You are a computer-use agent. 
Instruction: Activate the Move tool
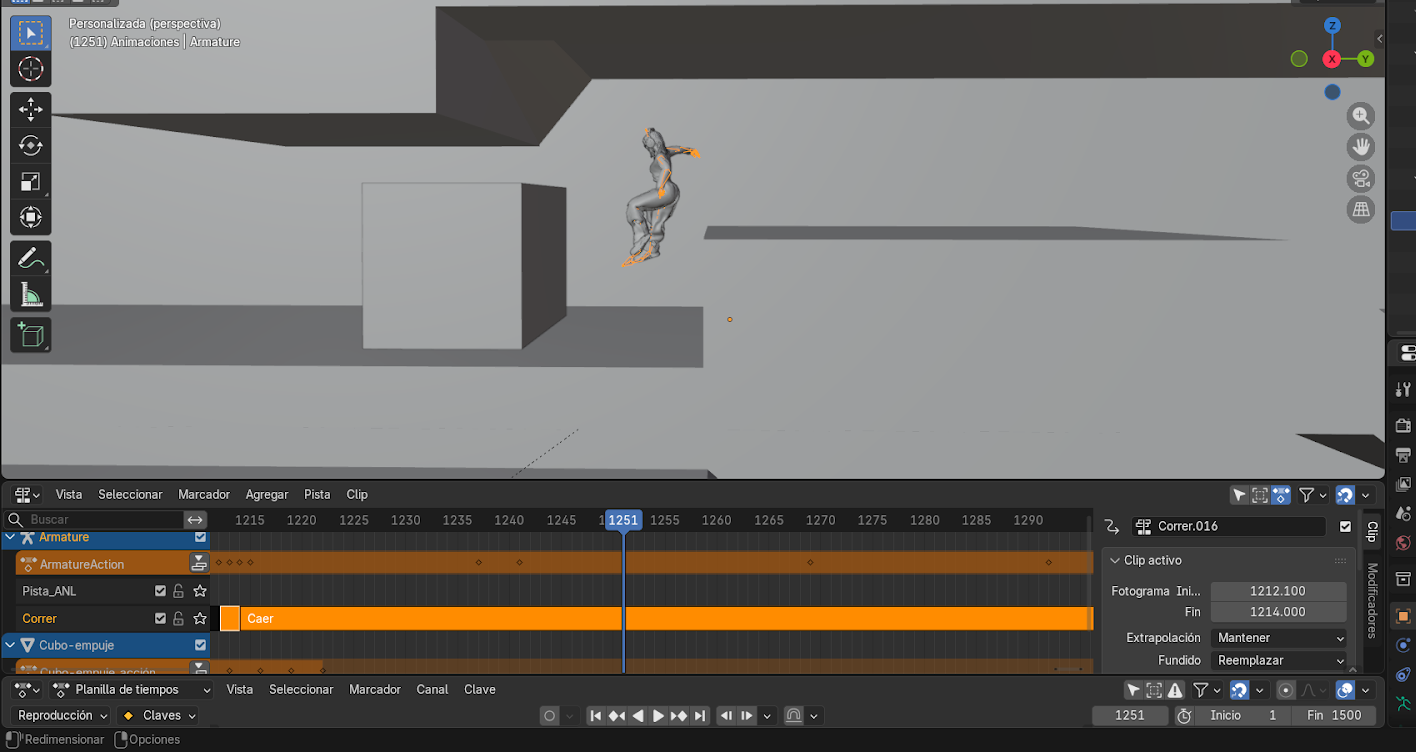pos(30,109)
